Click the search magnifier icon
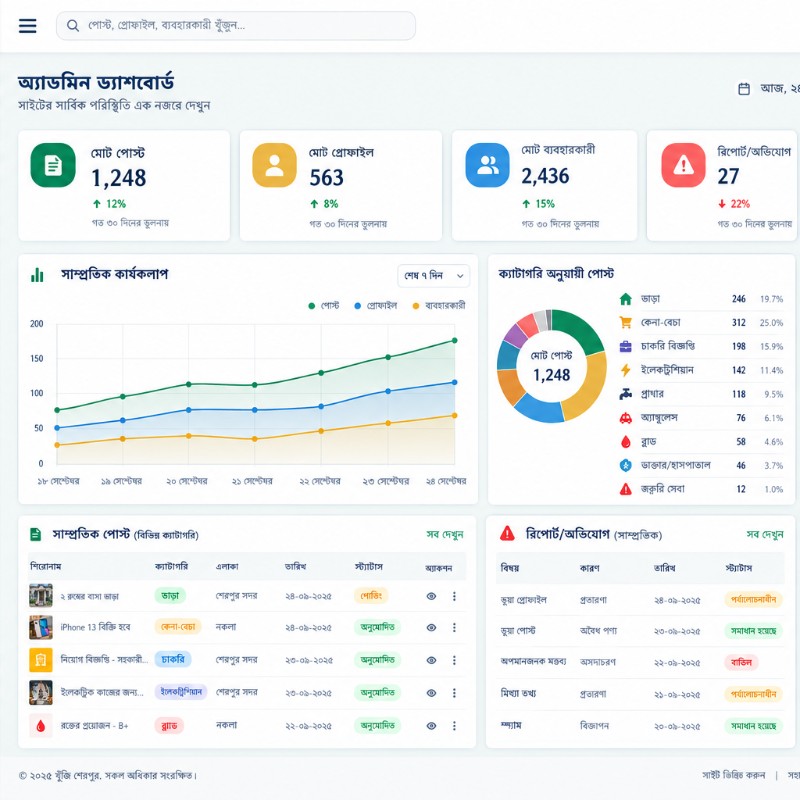This screenshot has height=800, width=800. [73, 26]
